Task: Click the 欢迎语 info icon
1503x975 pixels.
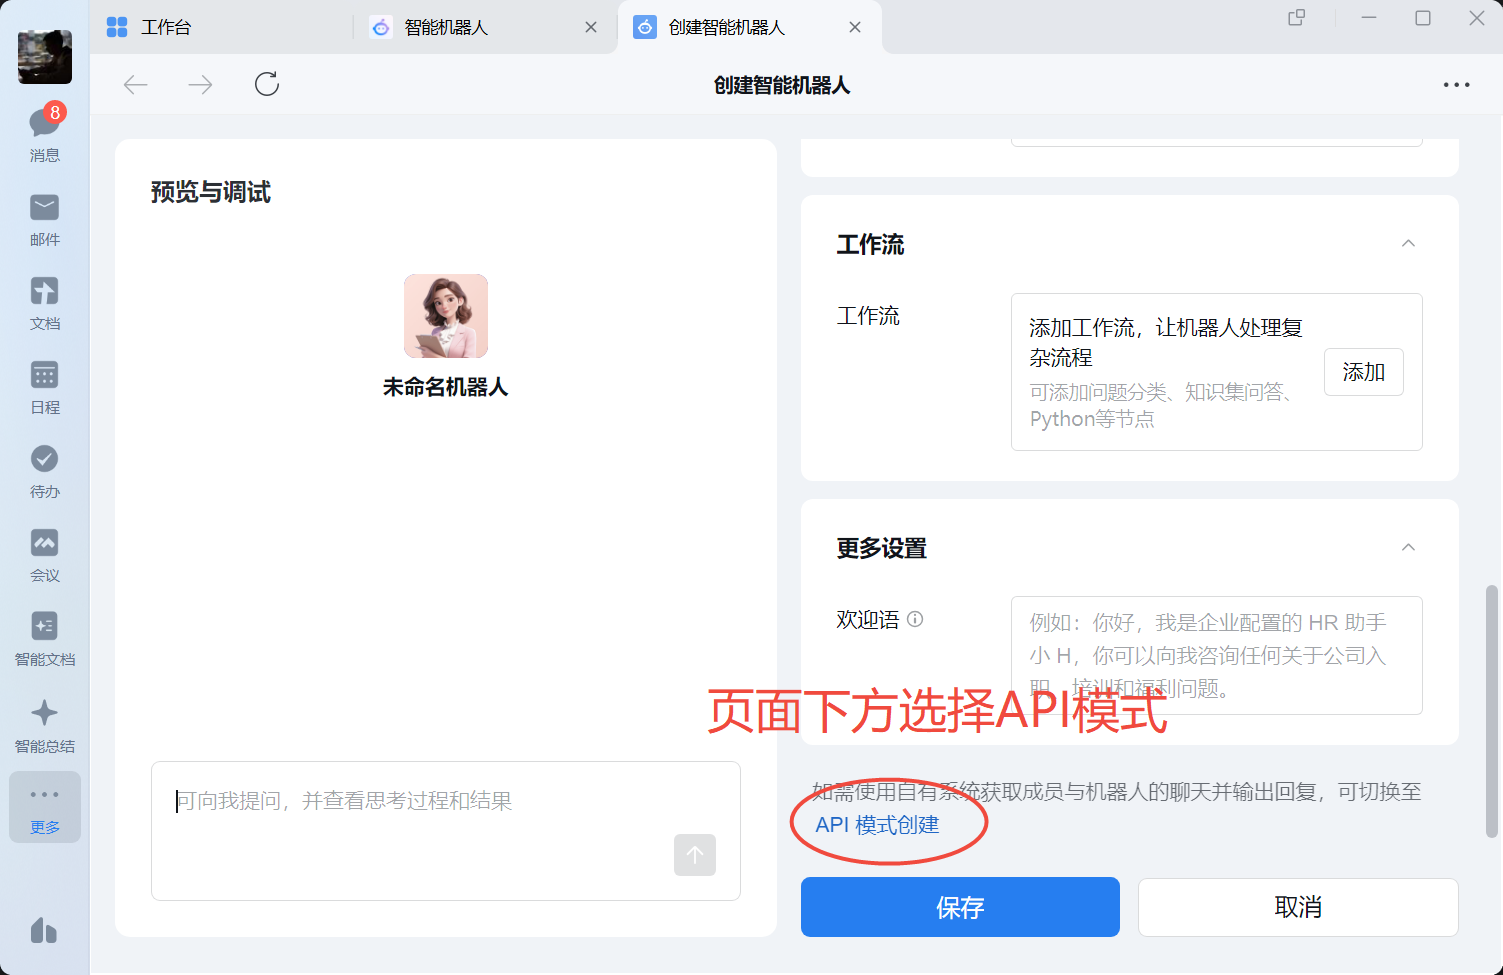Action: click(915, 619)
